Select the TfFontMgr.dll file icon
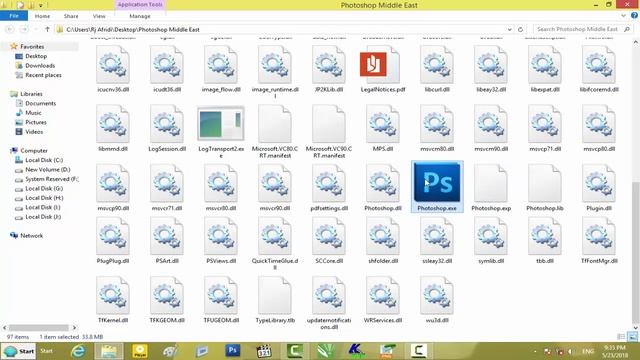Image resolution: width=640 pixels, height=360 pixels. (x=599, y=236)
